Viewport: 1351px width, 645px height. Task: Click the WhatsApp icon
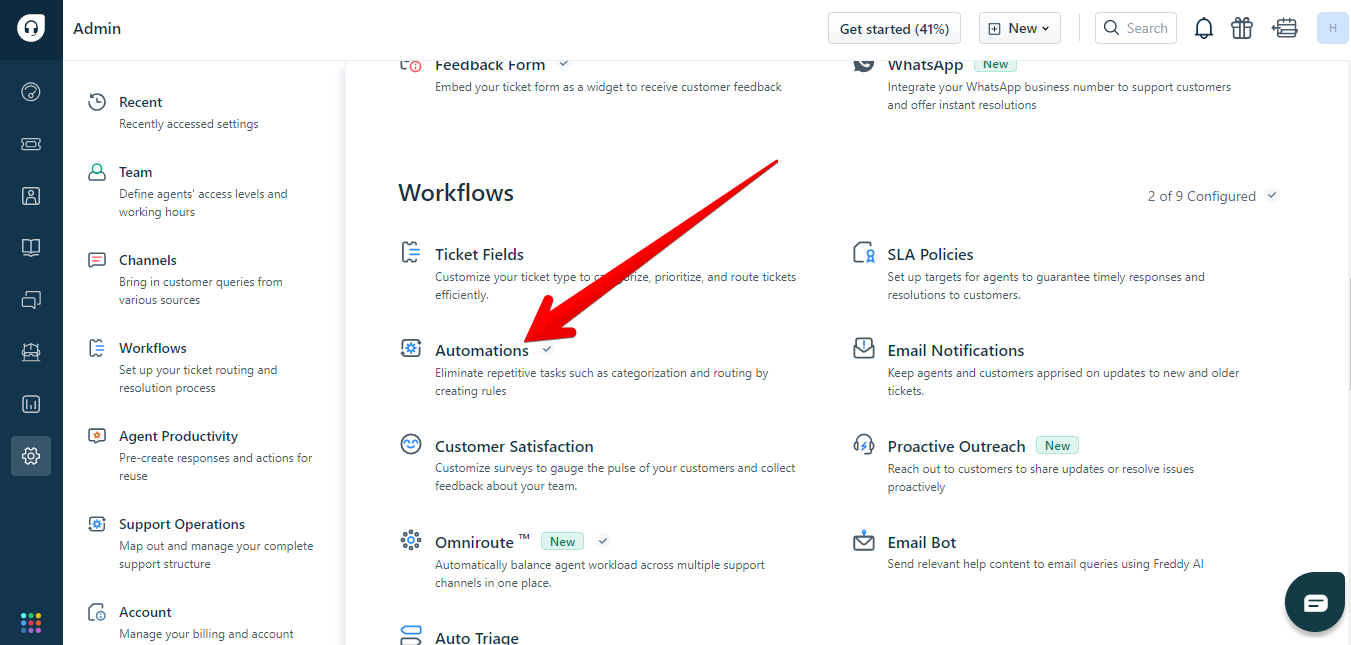tap(864, 64)
